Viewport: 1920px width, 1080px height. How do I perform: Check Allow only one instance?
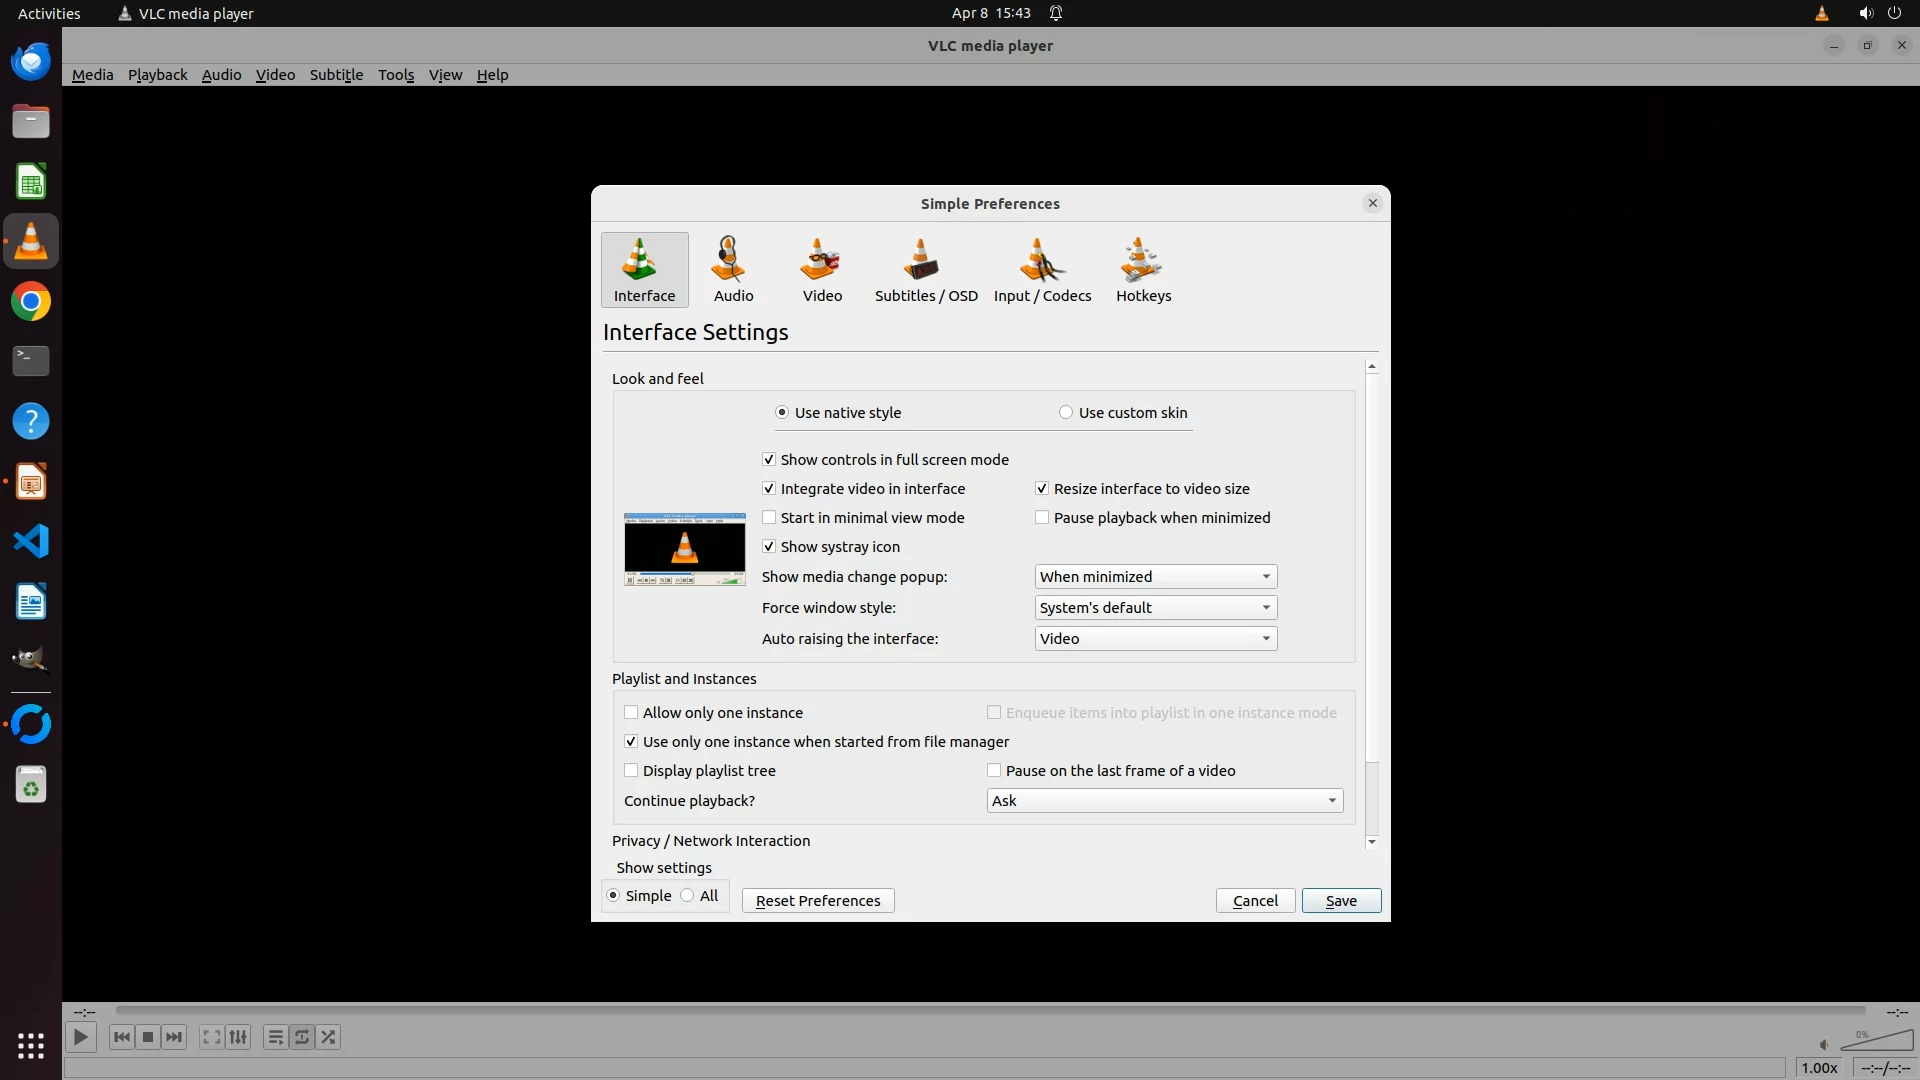coord(631,713)
